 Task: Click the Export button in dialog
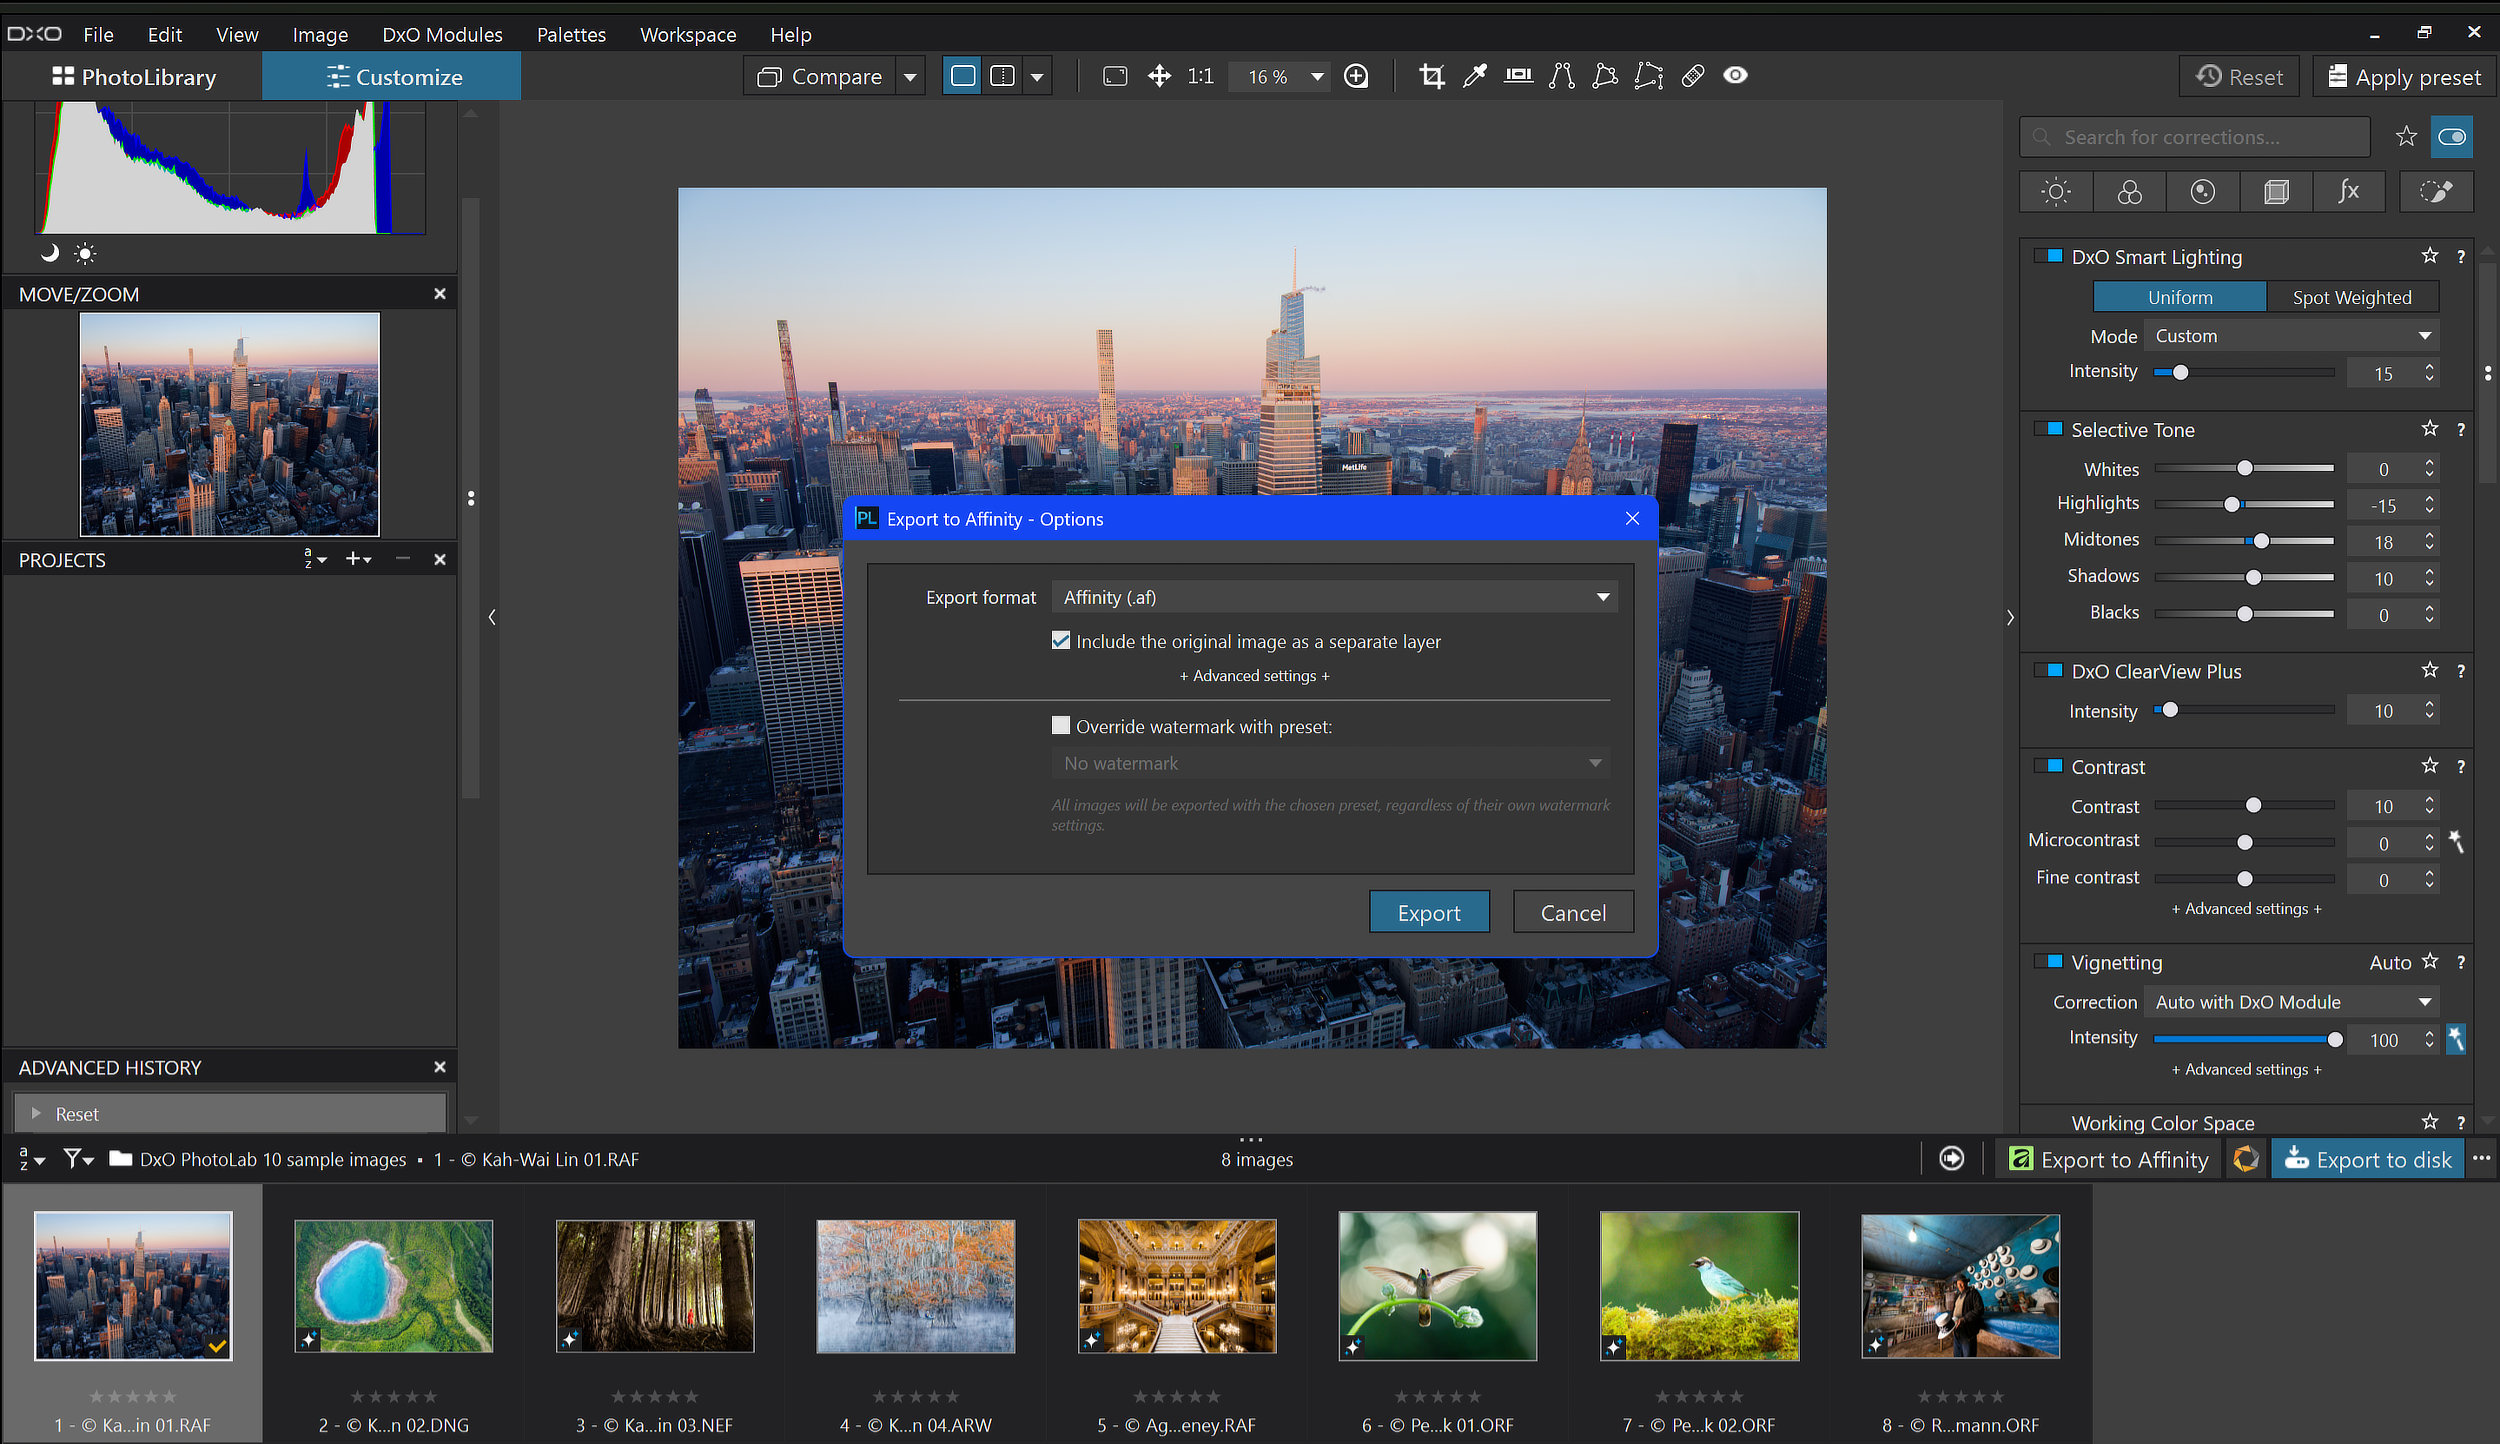click(1429, 912)
